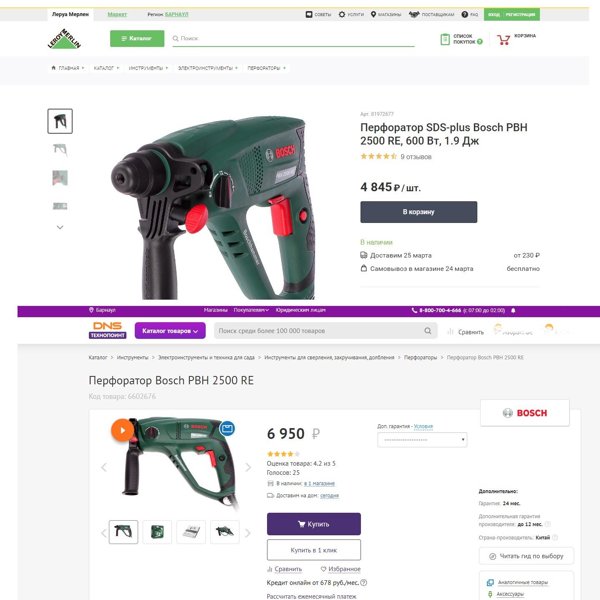The image size is (600, 600).
Task: Click the notification bell in purple bar
Action: [x=513, y=310]
